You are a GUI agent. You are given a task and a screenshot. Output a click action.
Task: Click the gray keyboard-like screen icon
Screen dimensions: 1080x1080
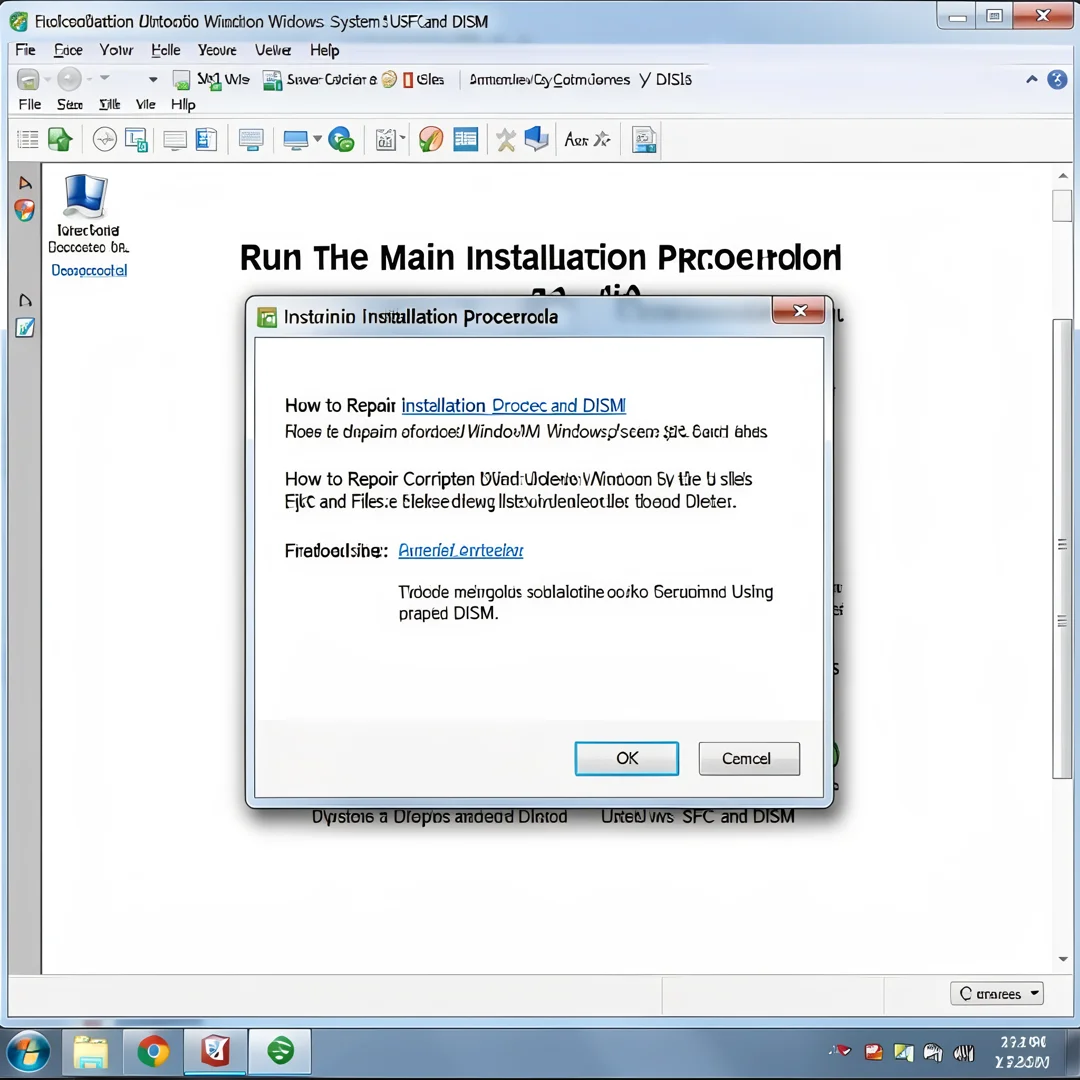(x=251, y=140)
